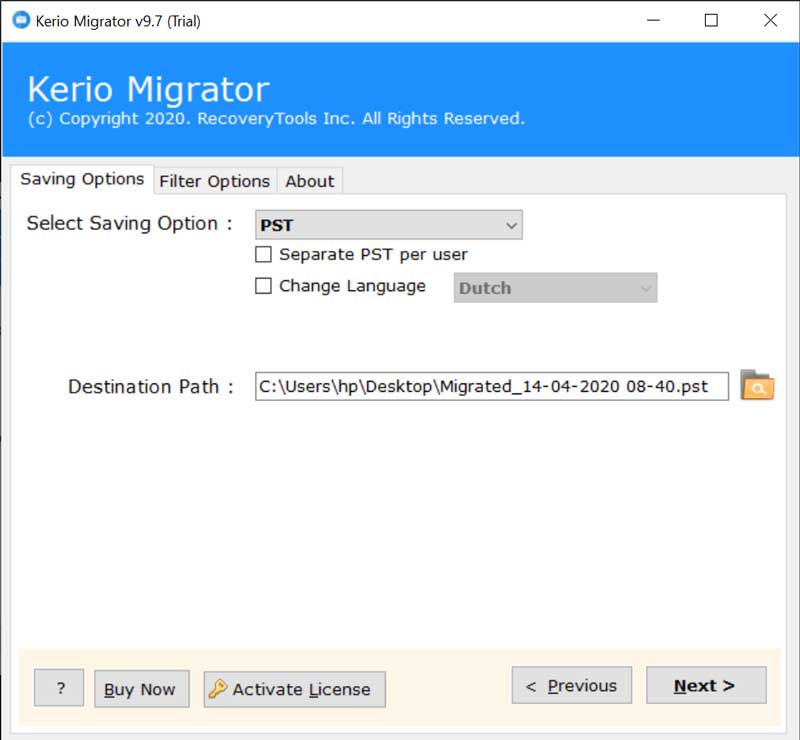Browse for destination folder using folder icon
The width and height of the screenshot is (800, 740).
pos(757,386)
